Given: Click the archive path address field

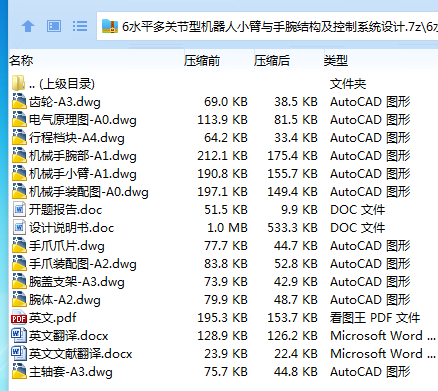Looking at the screenshot, I should pos(267,26).
